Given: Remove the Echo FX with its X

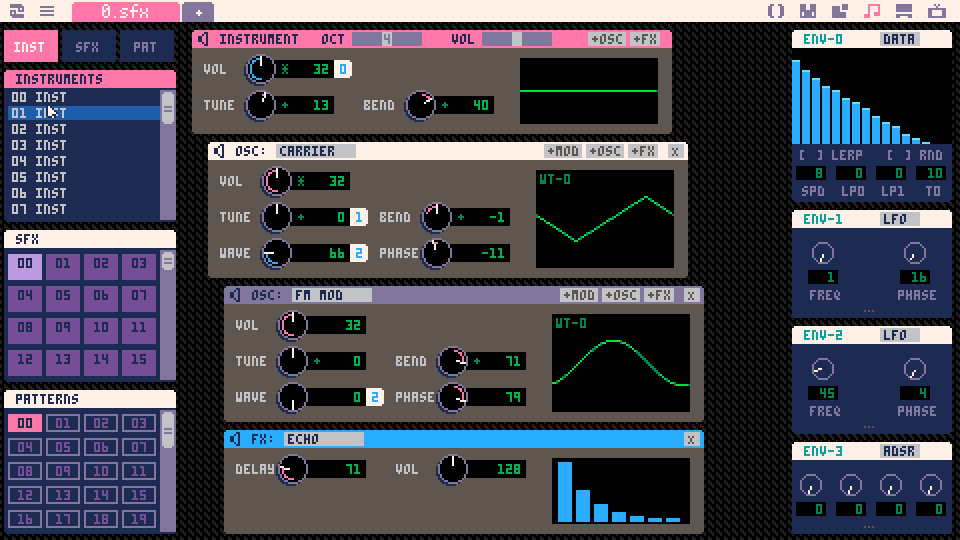Looking at the screenshot, I should 691,439.
